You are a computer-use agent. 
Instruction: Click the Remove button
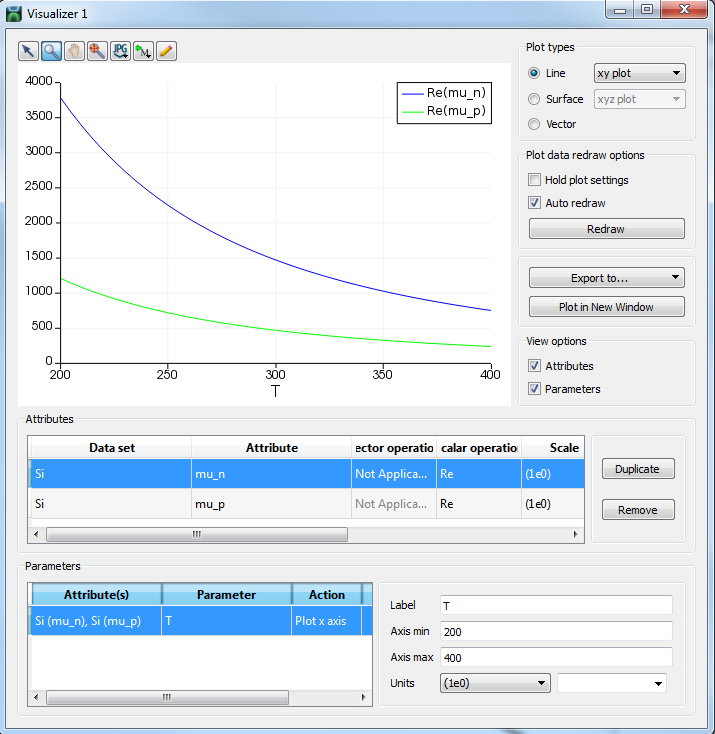click(x=638, y=509)
